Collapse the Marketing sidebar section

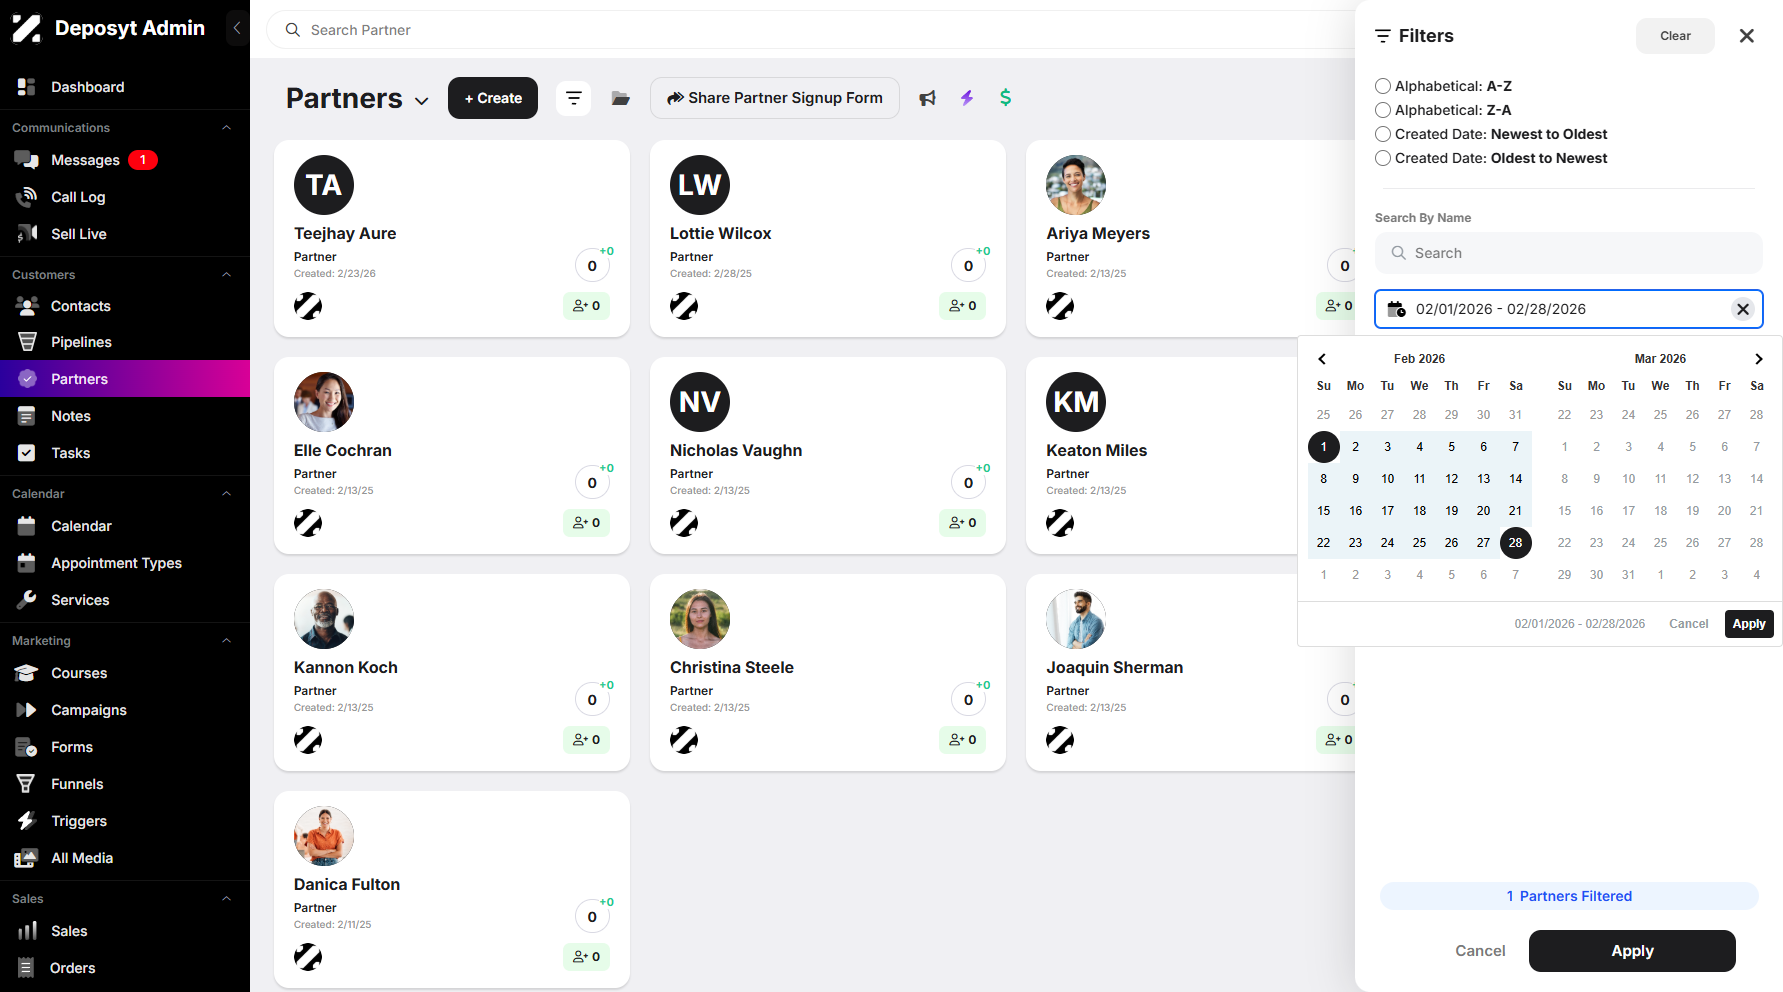[226, 641]
